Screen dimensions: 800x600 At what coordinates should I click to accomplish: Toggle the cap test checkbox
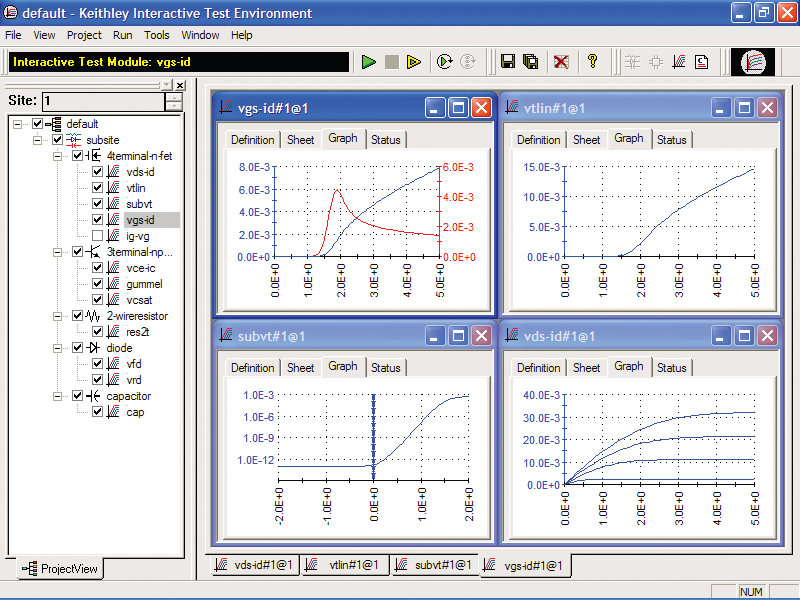(97, 412)
